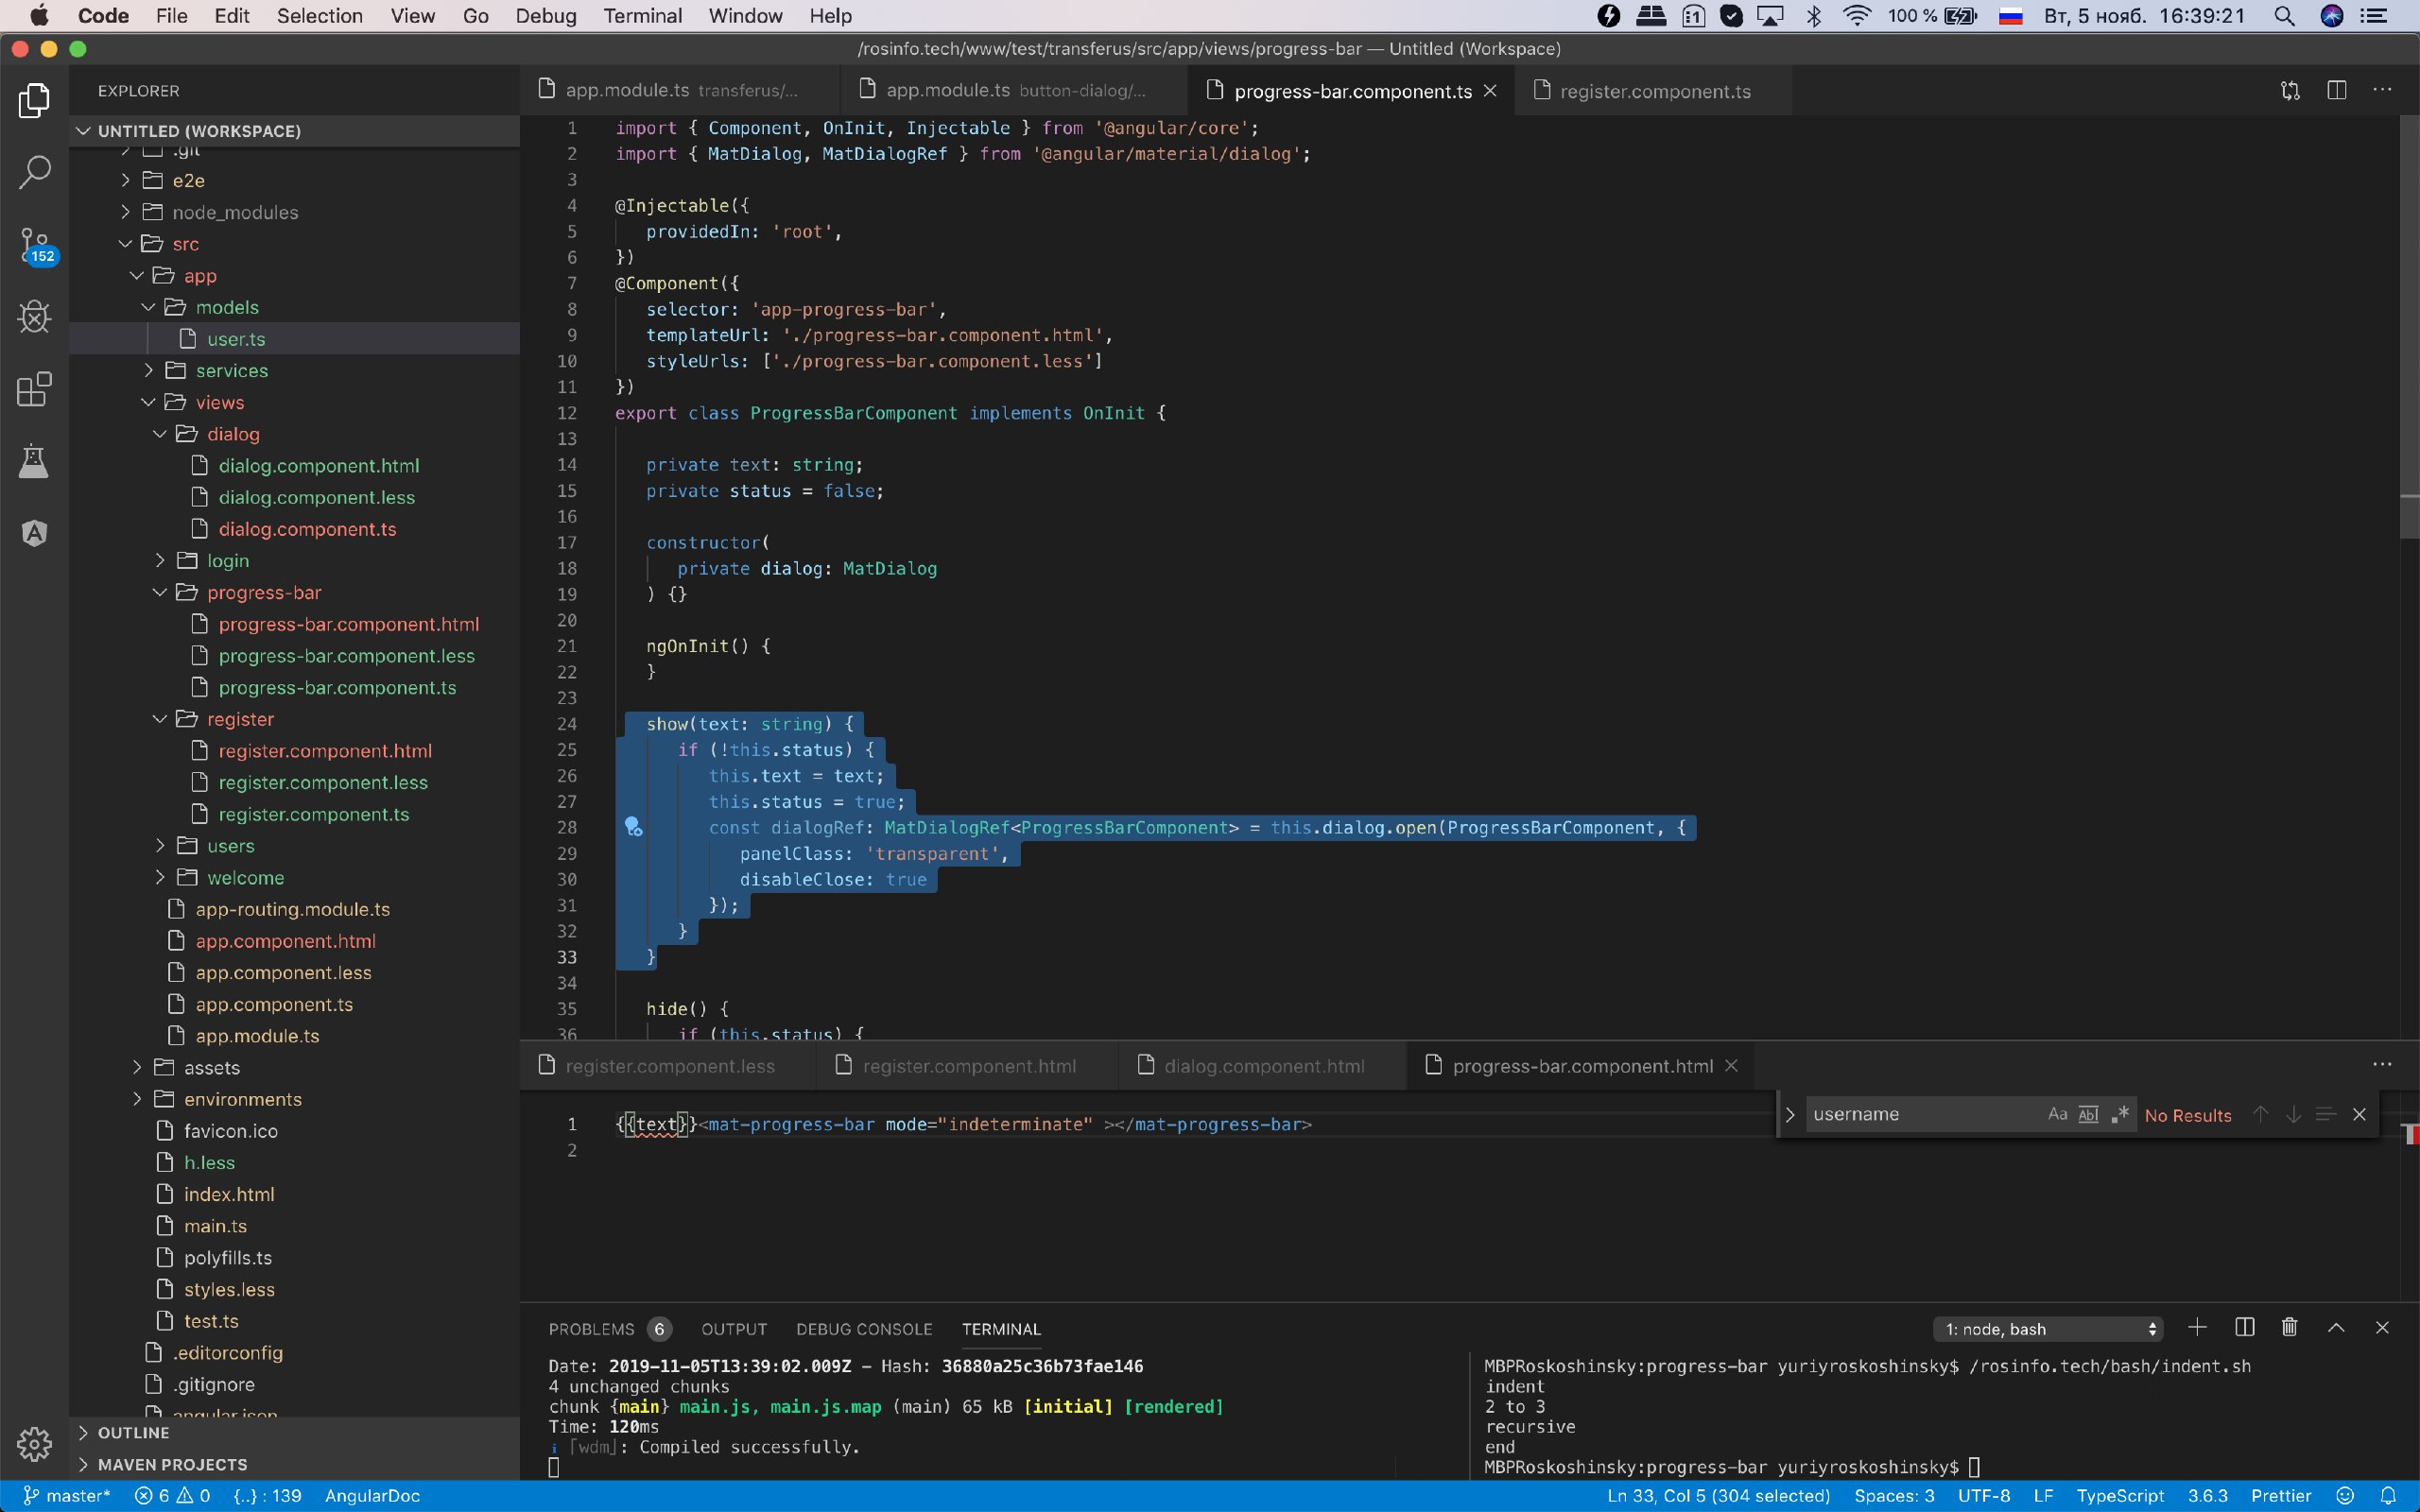Change indentation via Spaces: 3
The width and height of the screenshot is (2420, 1512).
coord(1894,1496)
